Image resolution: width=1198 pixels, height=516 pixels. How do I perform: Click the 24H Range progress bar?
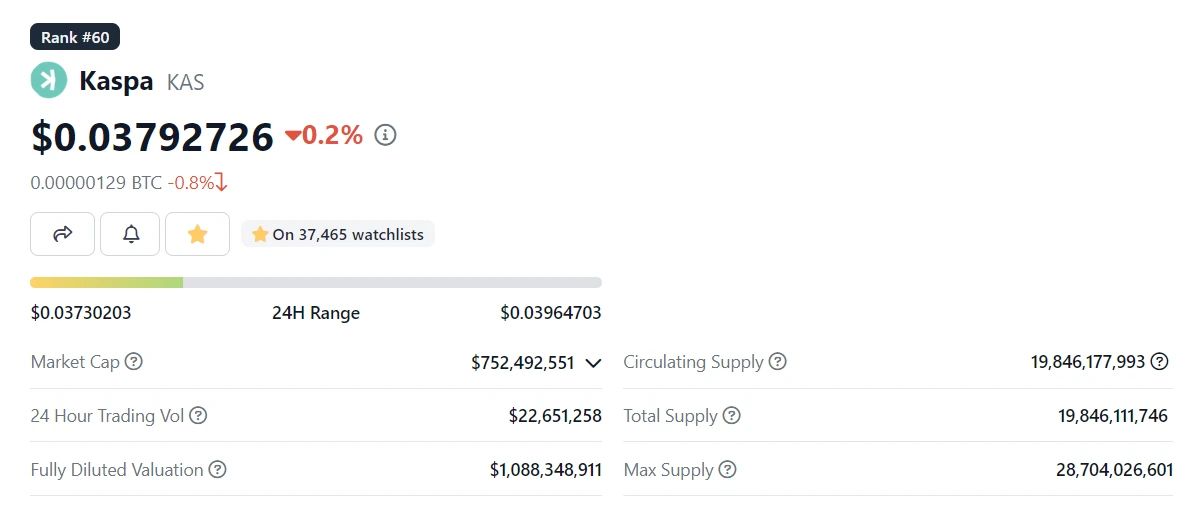(x=316, y=283)
